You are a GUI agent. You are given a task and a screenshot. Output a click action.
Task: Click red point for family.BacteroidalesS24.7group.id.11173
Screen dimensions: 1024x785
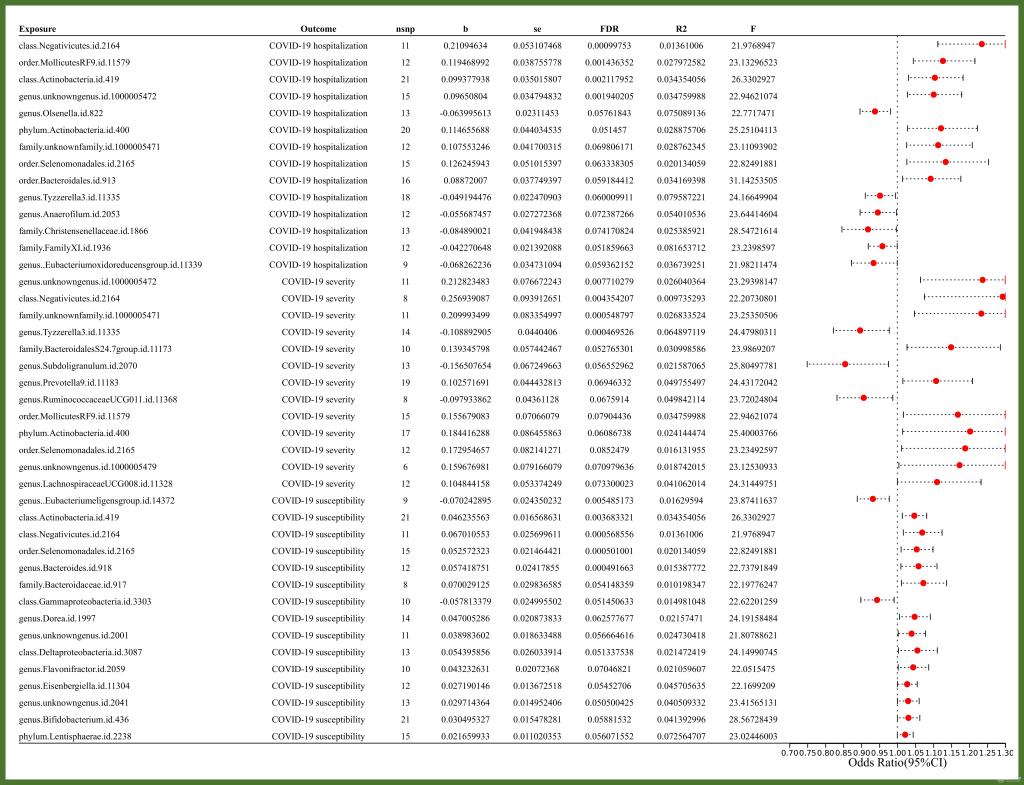pos(951,347)
